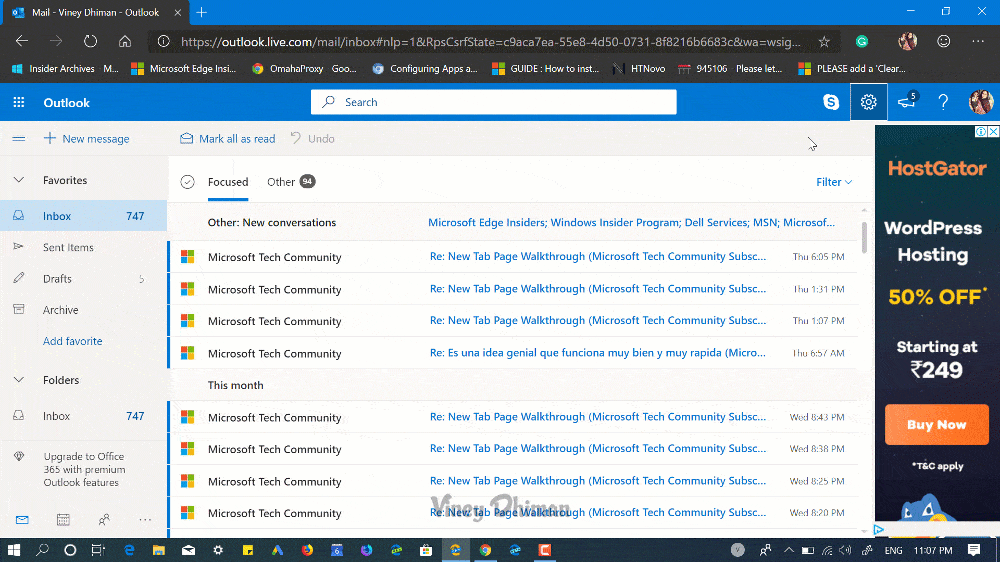
Task: Click Buy Now in HostGator ad
Action: point(937,424)
